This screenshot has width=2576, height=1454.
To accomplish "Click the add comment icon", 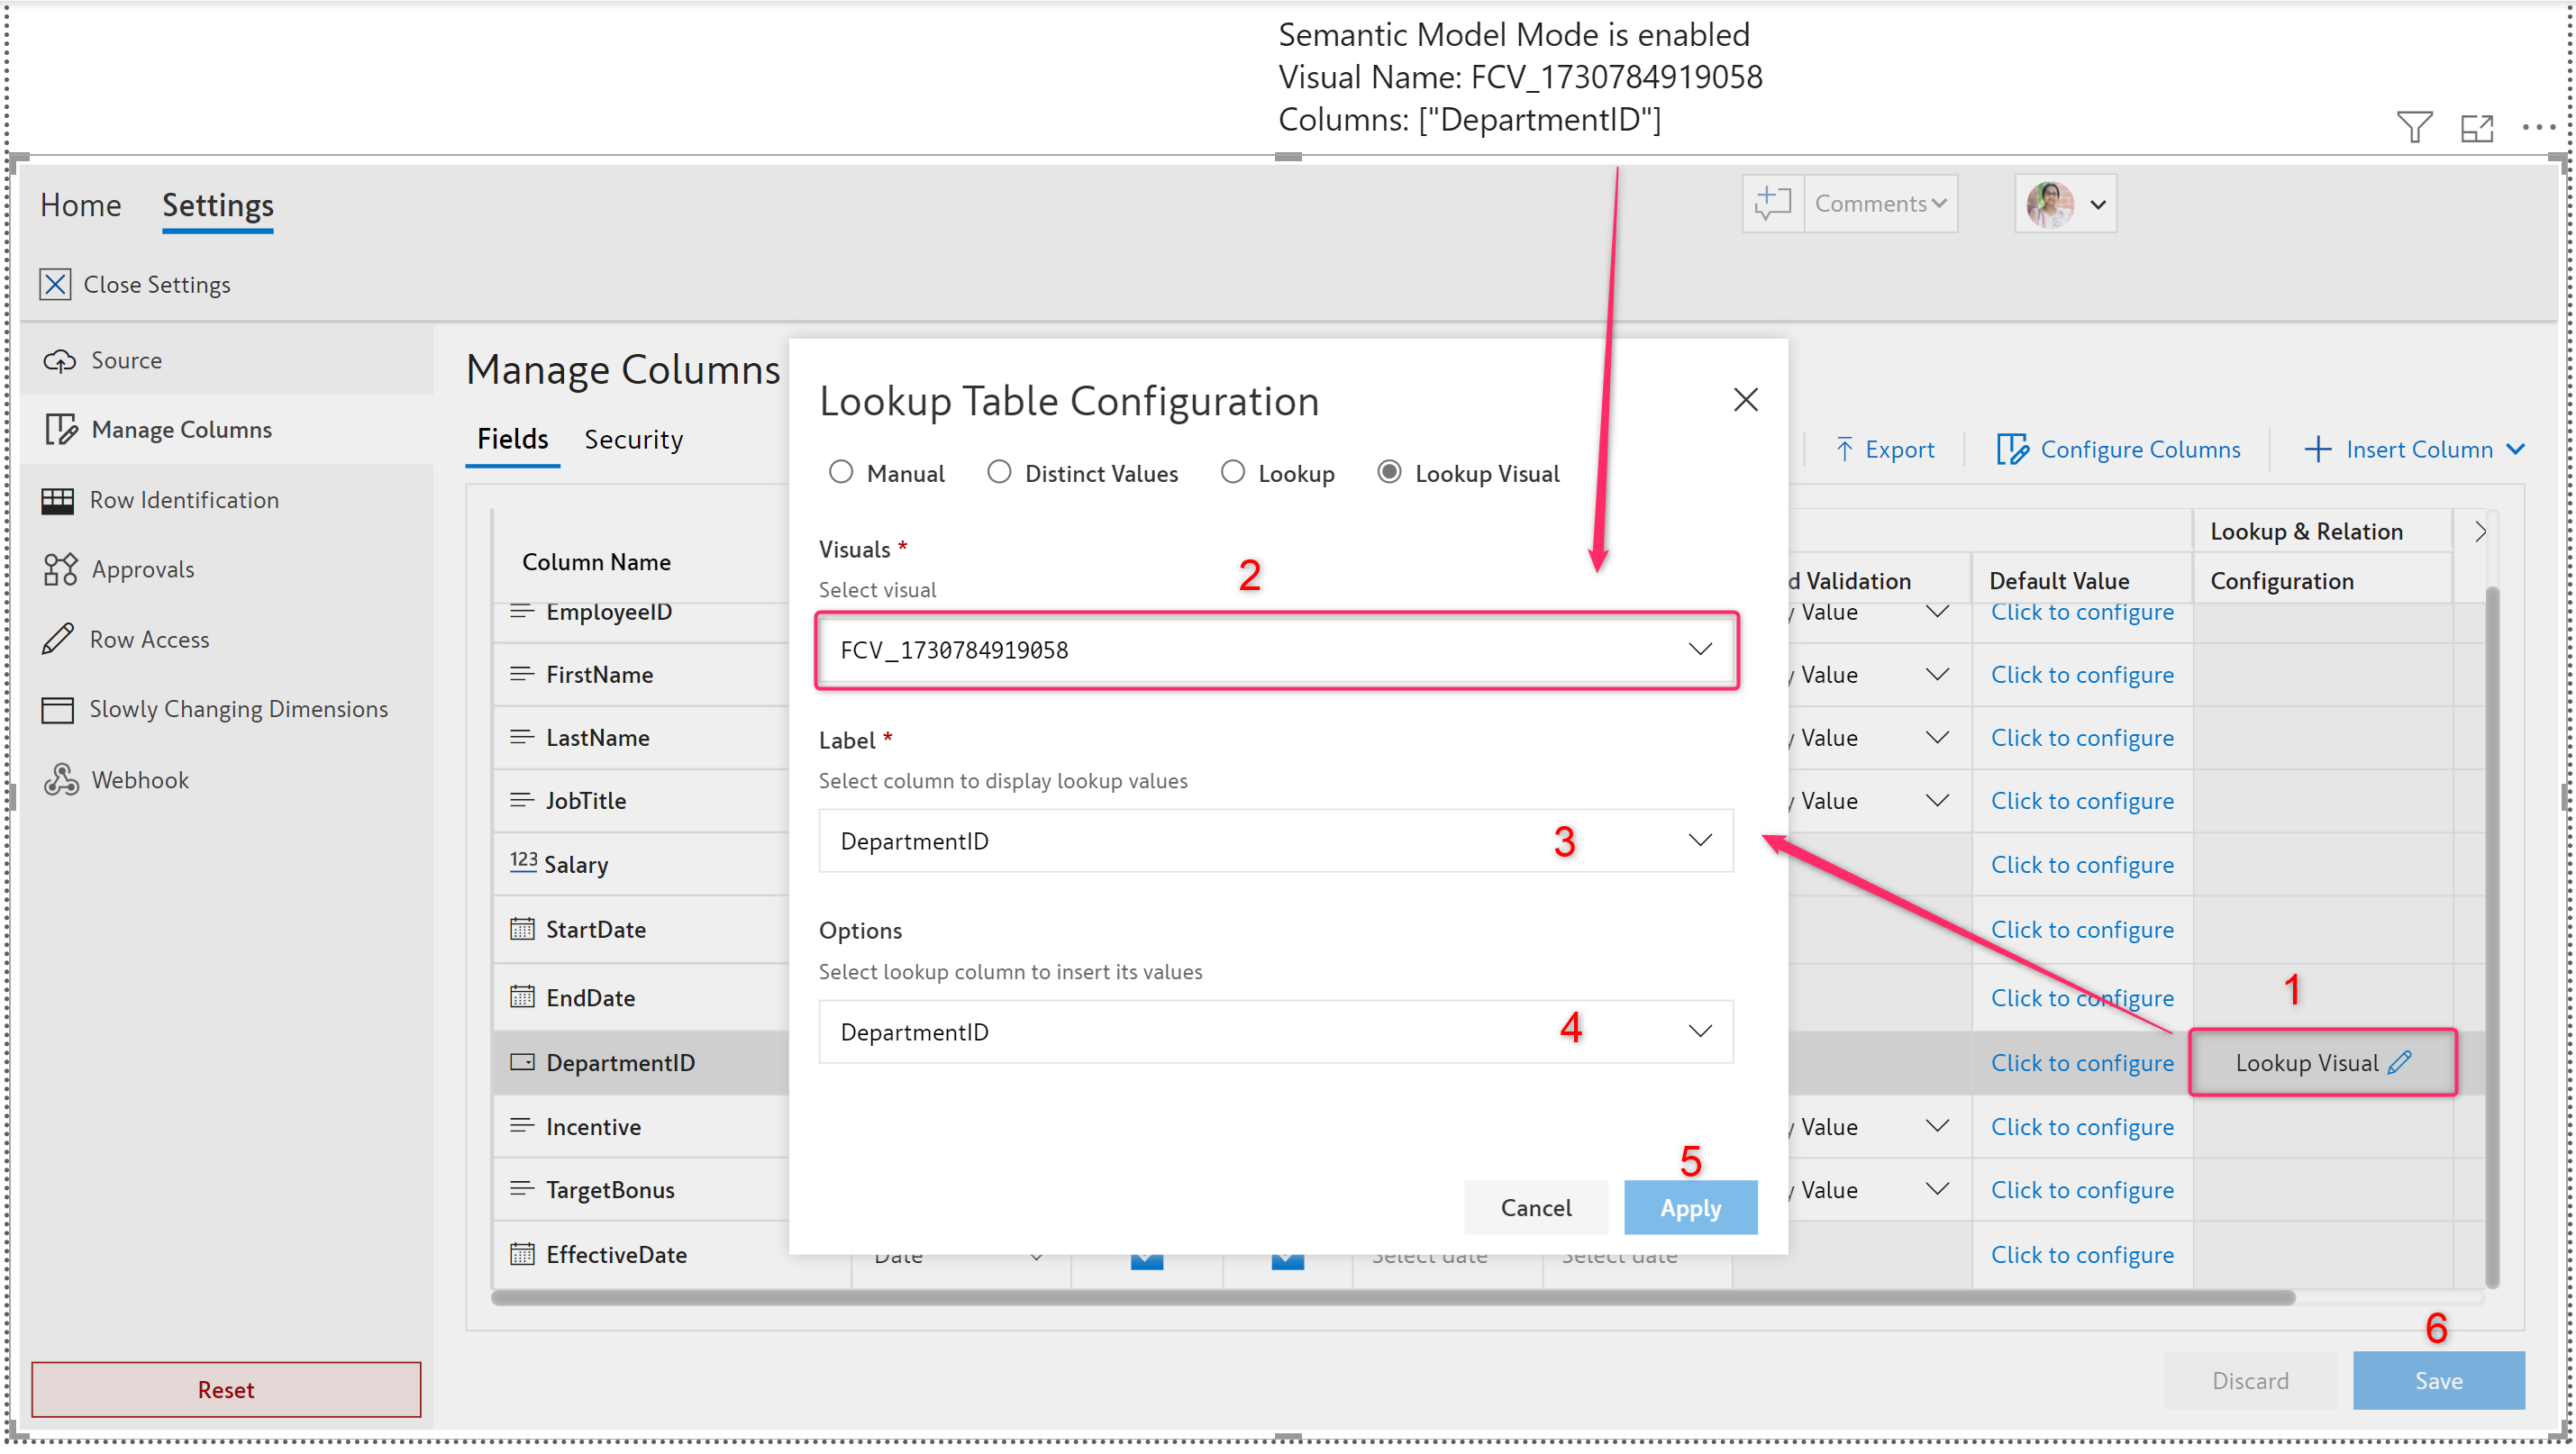I will [x=1772, y=203].
